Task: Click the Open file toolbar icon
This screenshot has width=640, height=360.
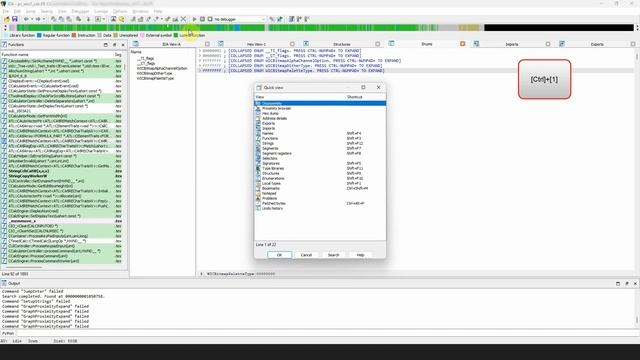Action: click(x=7, y=19)
